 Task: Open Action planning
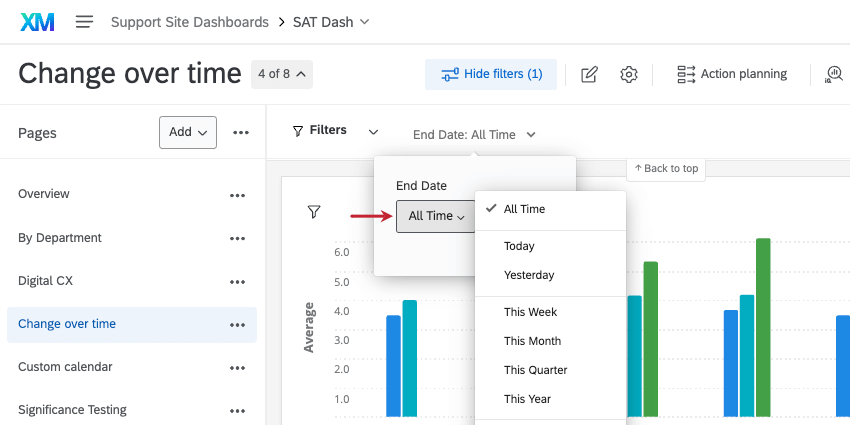coord(732,74)
